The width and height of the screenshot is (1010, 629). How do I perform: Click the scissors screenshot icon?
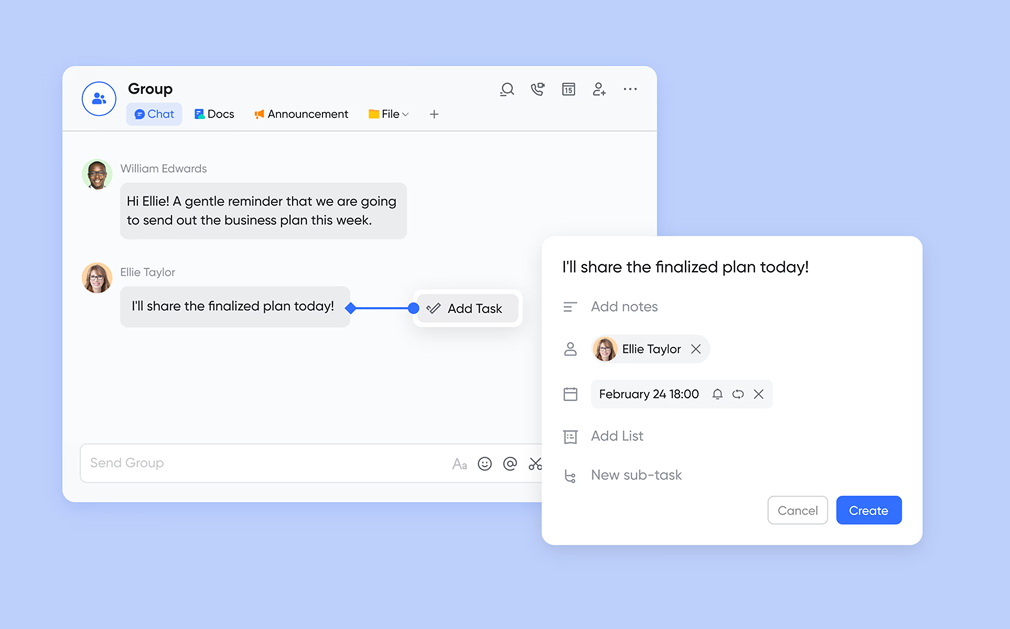[x=535, y=464]
